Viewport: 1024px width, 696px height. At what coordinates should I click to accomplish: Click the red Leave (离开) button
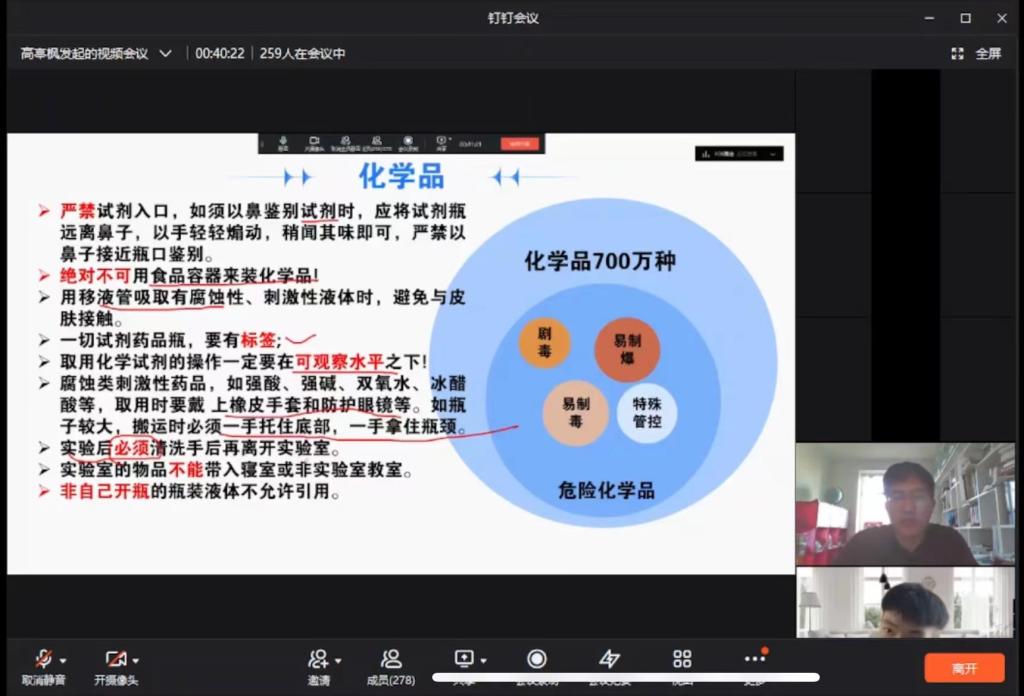tap(964, 668)
